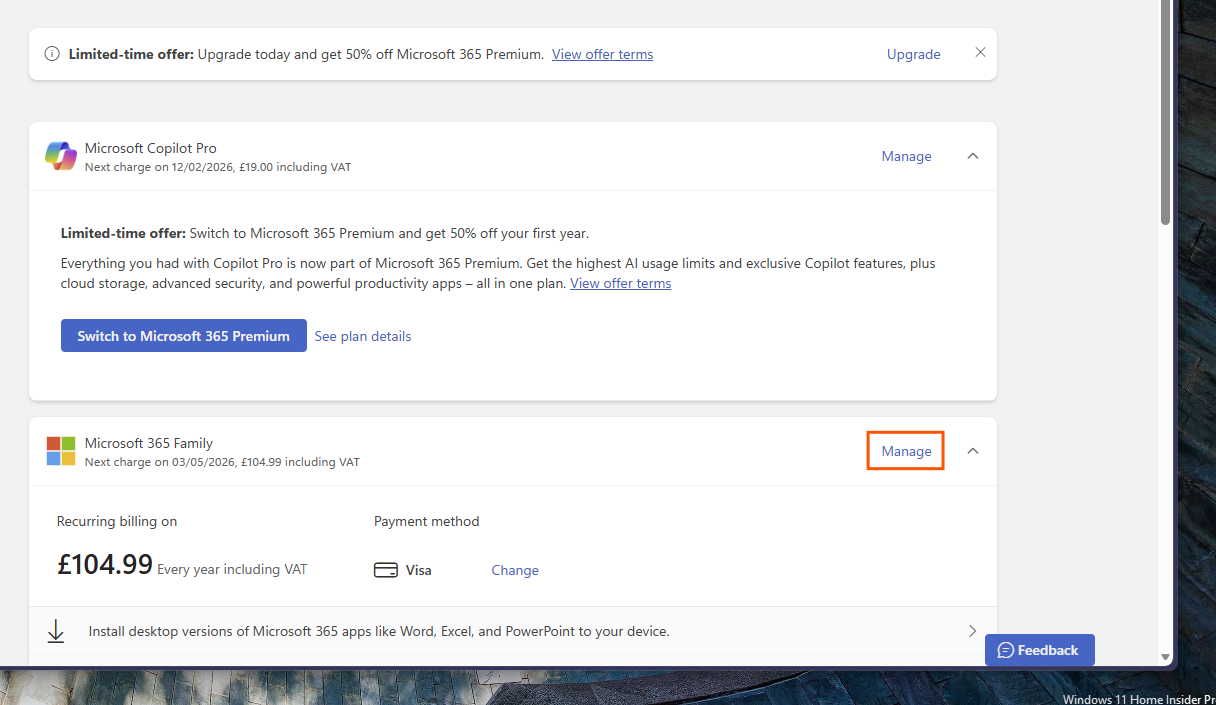Click the info icon in offer banner

[x=52, y=54]
